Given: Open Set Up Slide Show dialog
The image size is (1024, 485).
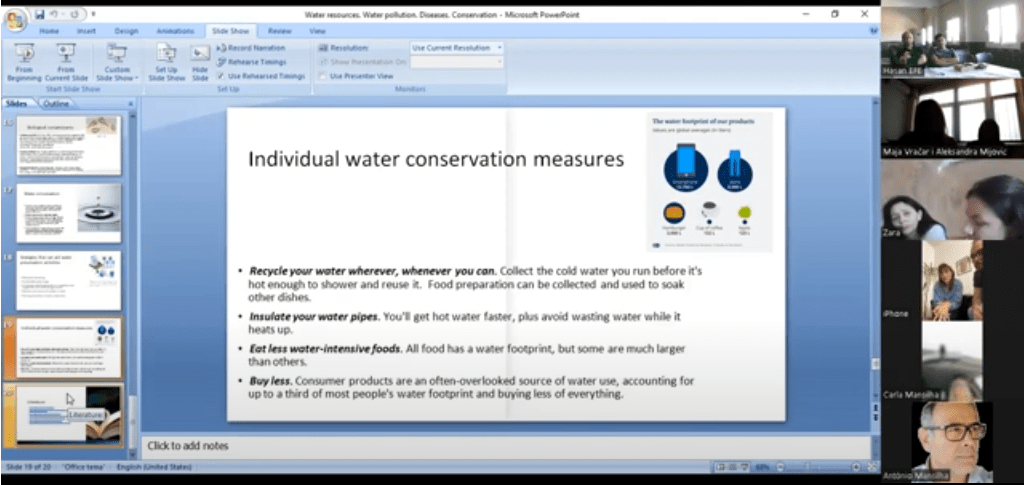Looking at the screenshot, I should pos(167,62).
